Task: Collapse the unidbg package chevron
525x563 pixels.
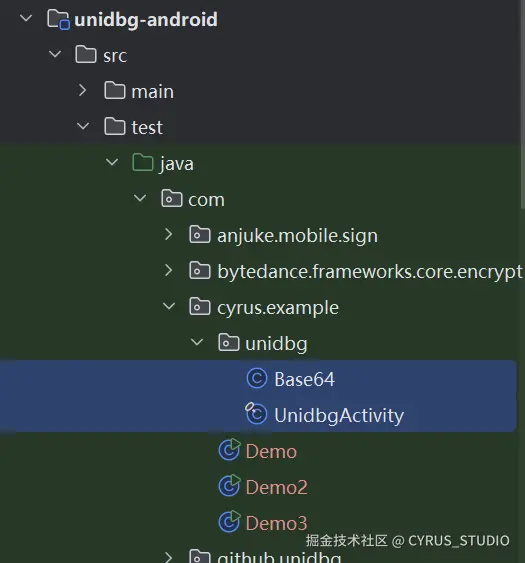Action: point(197,342)
